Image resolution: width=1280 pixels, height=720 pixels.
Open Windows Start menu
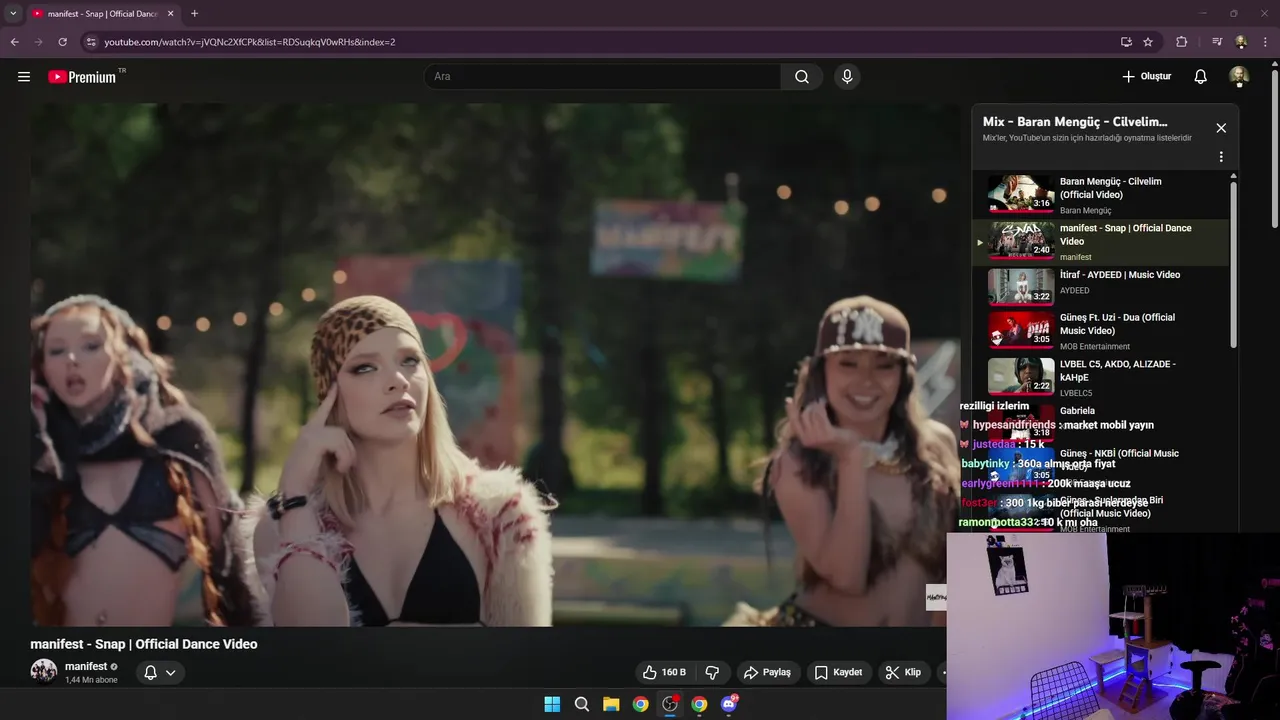pos(552,704)
